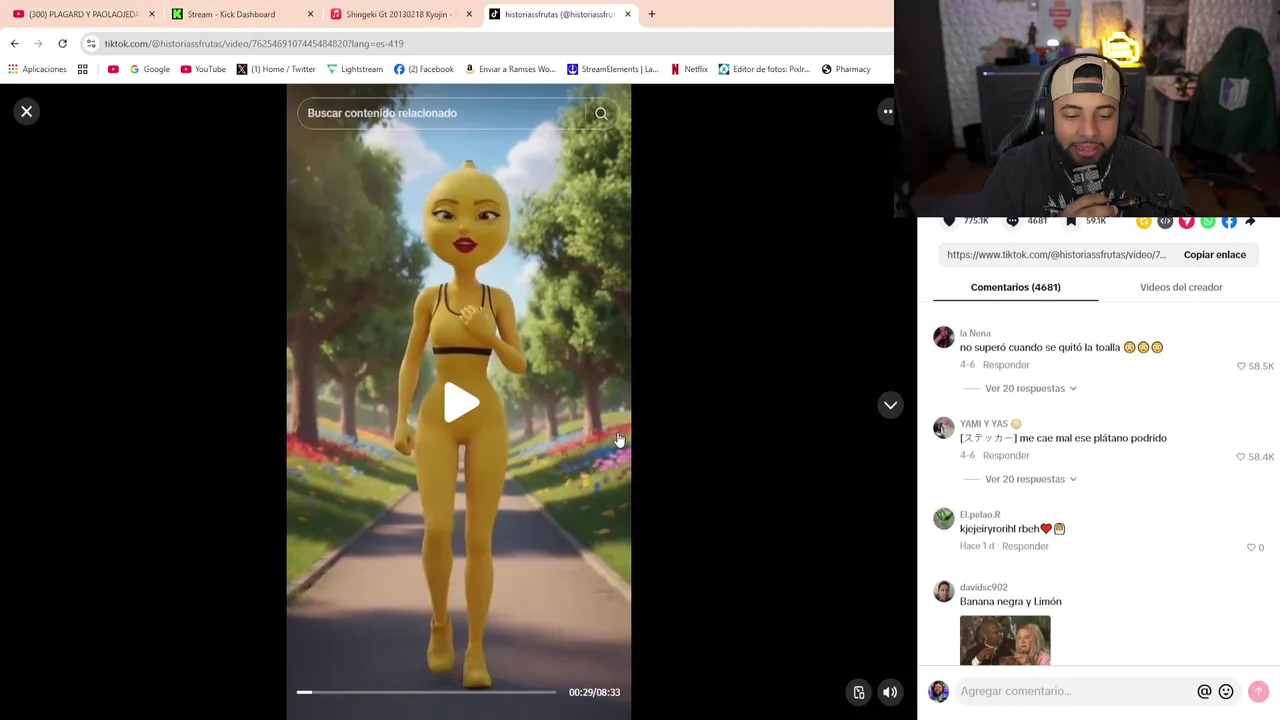Share the video to WhatsApp

[1208, 221]
